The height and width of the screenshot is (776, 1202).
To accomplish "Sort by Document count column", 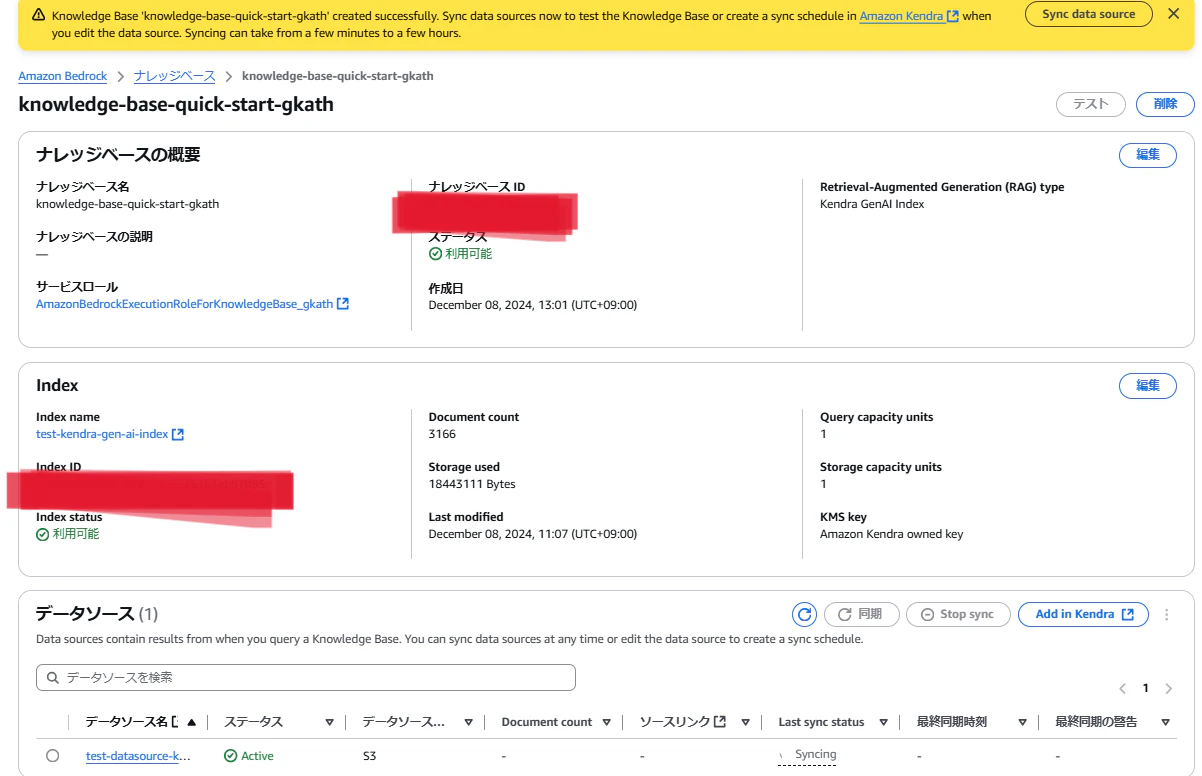I will tap(607, 722).
